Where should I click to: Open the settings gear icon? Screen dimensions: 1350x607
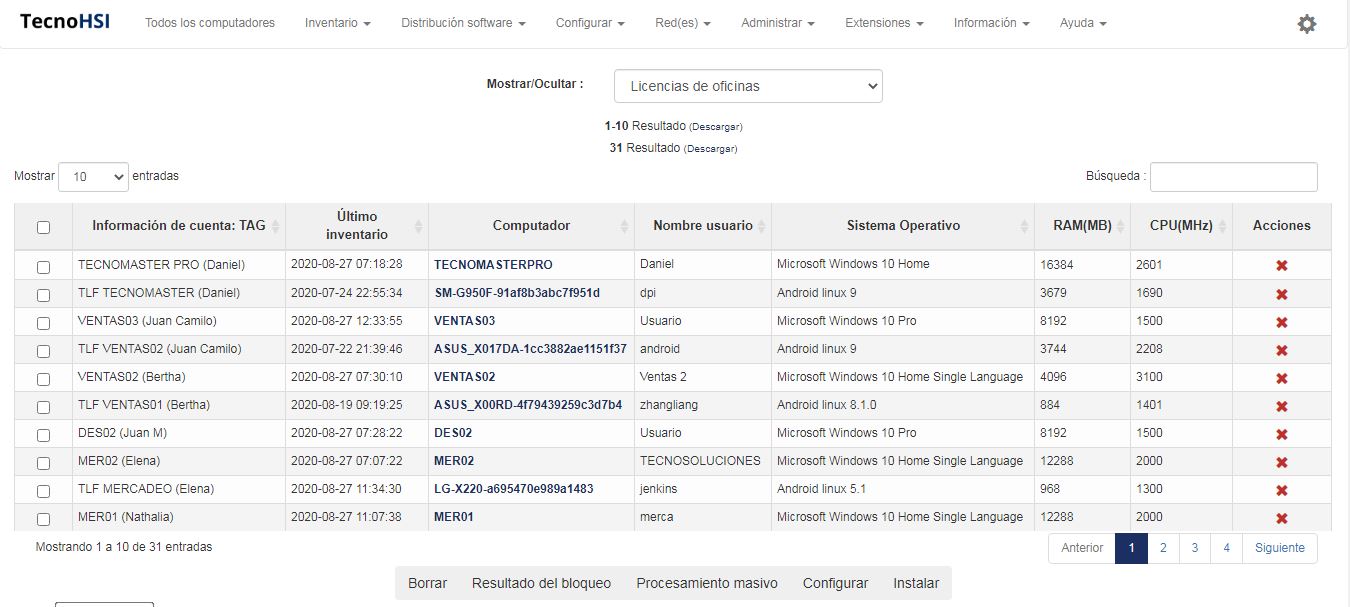coord(1306,24)
